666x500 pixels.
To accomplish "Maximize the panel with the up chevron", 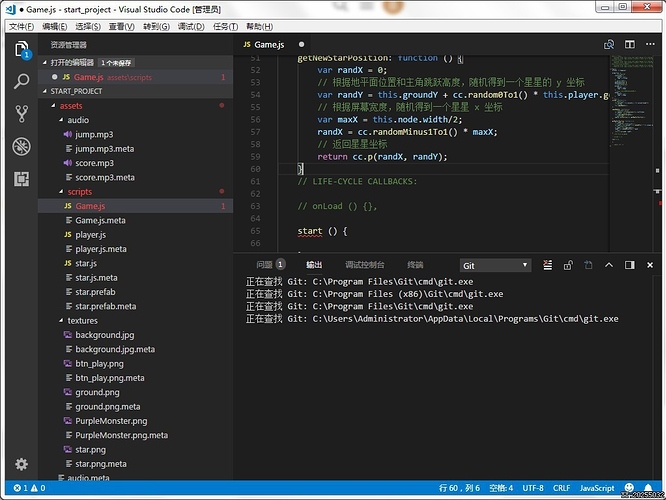I will pyautogui.click(x=608, y=265).
